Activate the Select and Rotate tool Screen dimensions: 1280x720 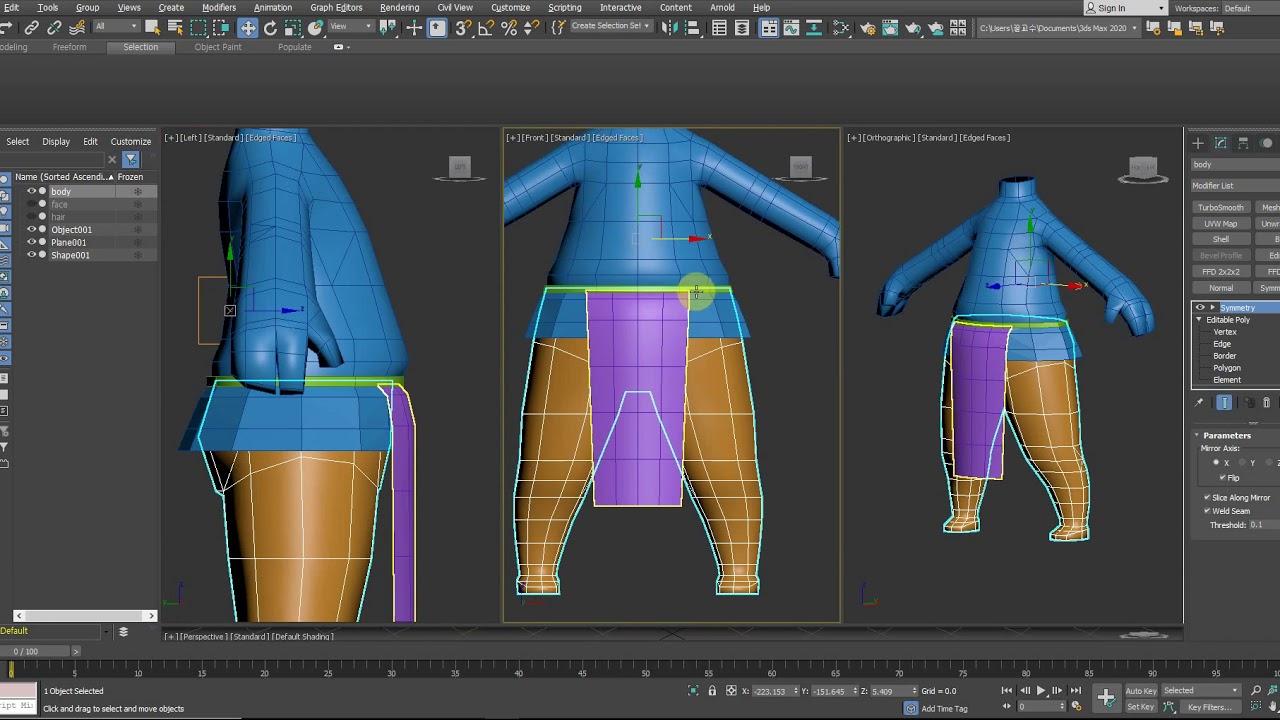tap(270, 28)
